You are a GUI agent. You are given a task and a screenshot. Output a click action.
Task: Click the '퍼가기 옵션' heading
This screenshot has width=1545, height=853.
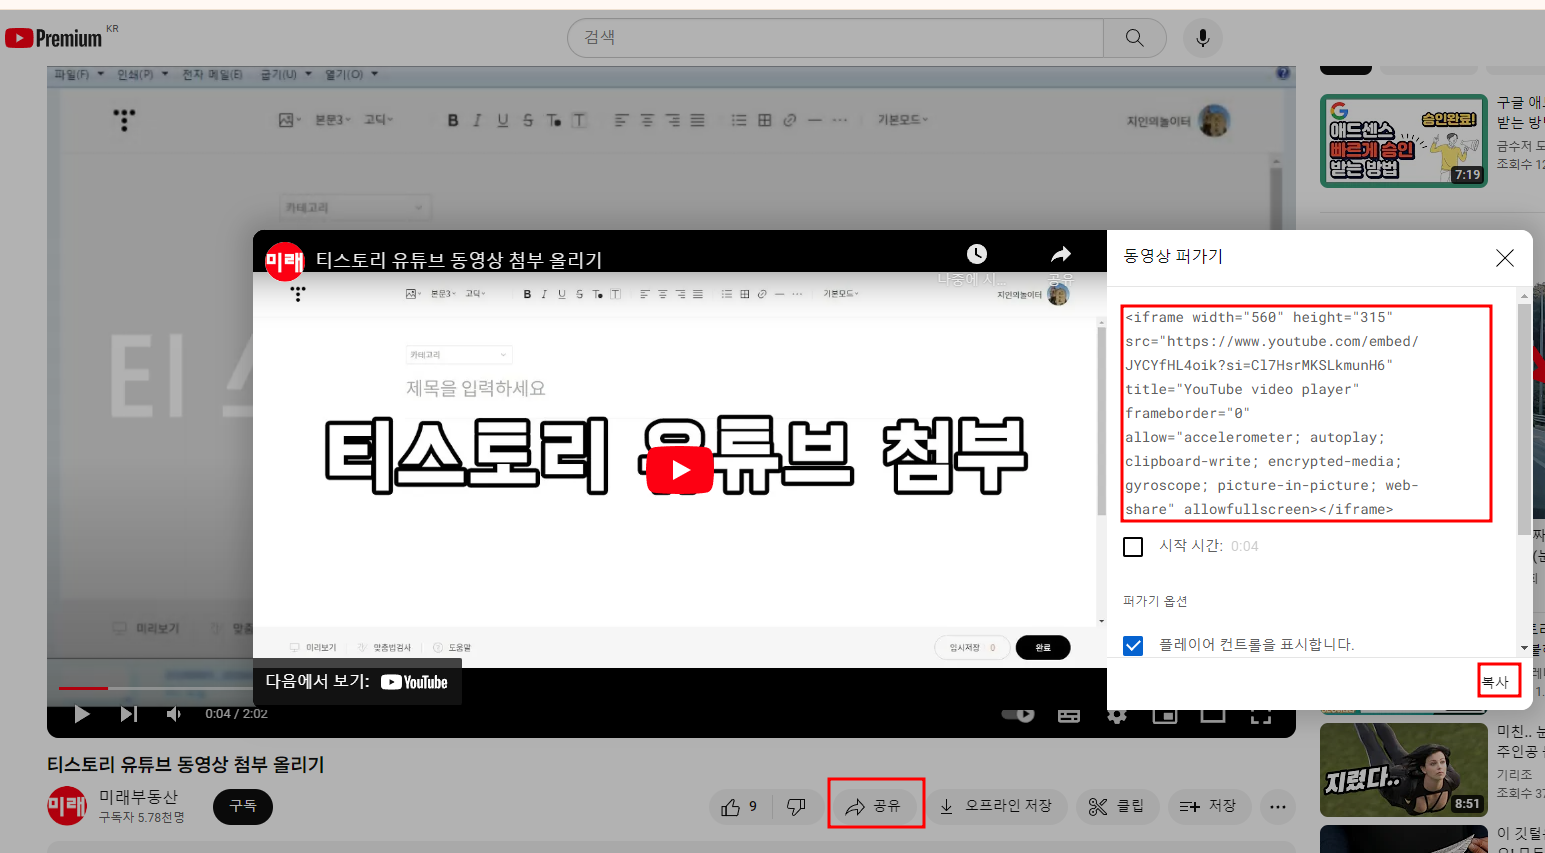[x=1155, y=601]
